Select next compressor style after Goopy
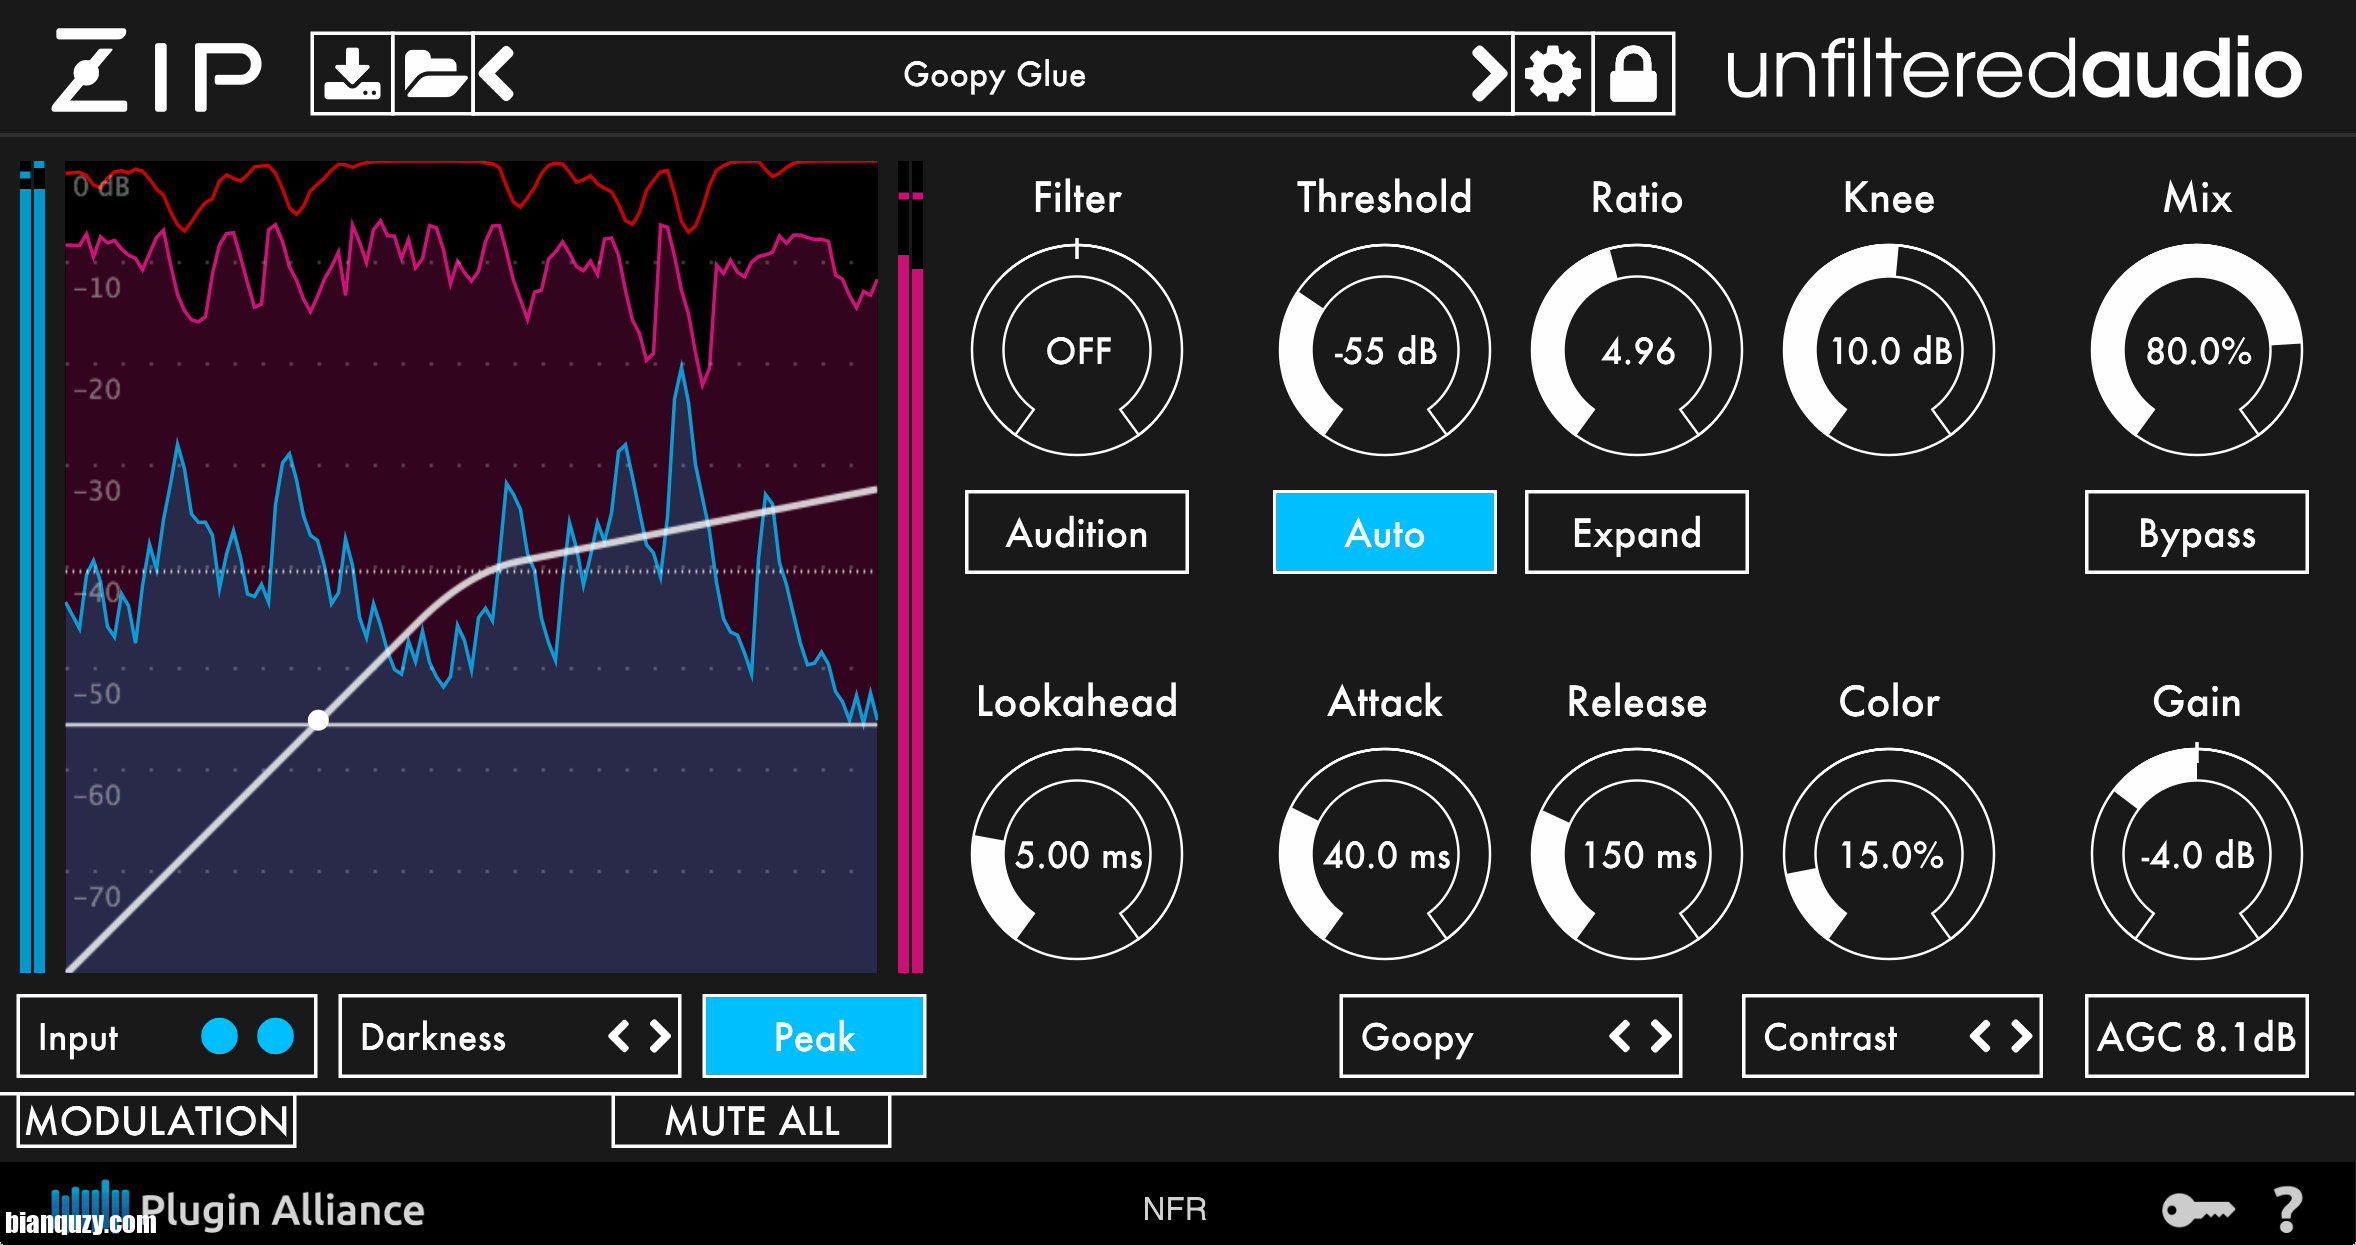 (1661, 1036)
